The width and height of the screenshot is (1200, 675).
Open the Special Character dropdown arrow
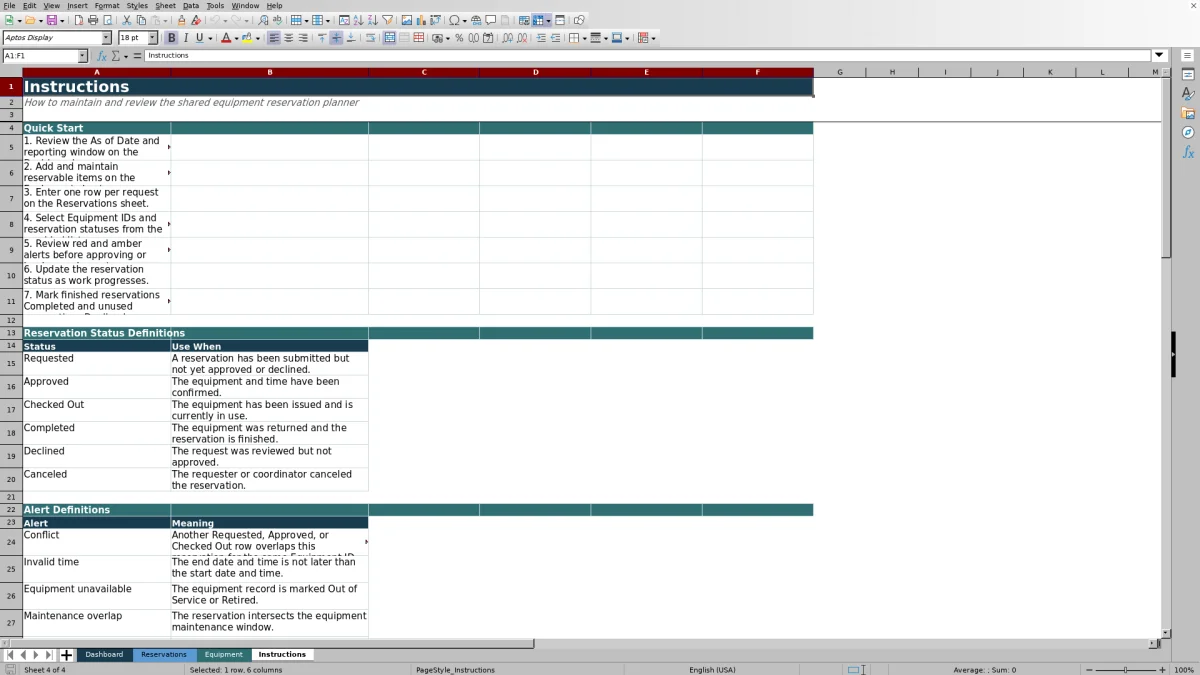coord(465,20)
